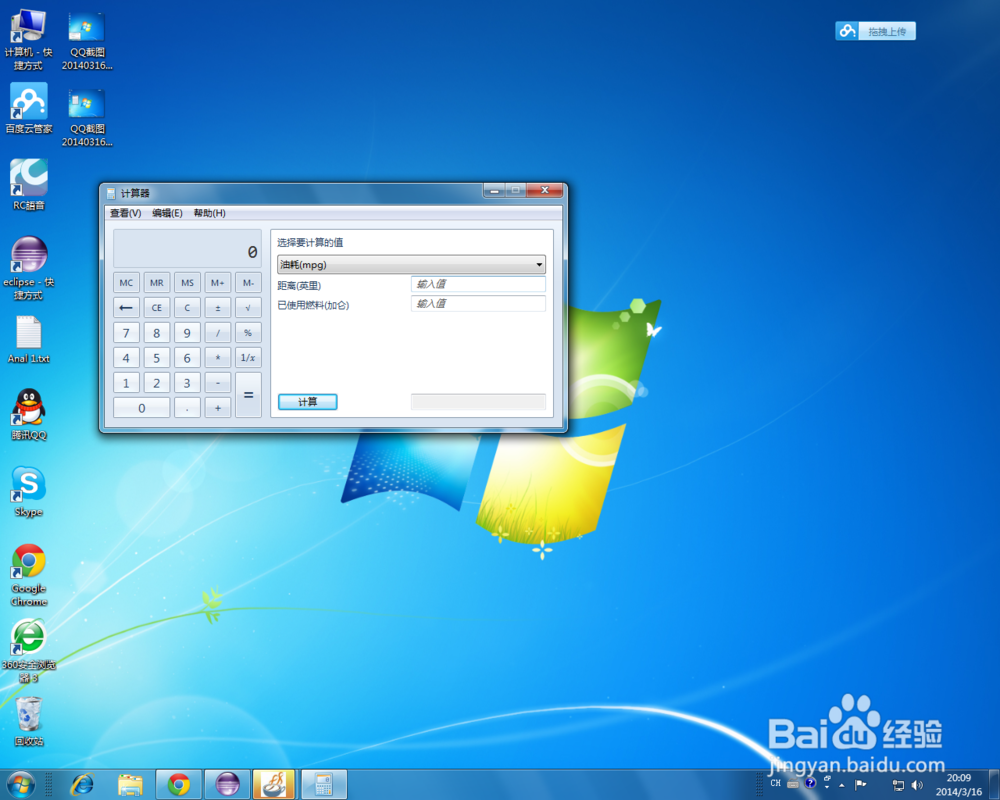Viewport: 1000px width, 800px height.
Task: Open Windows Explorer from the taskbar
Action: pos(130,785)
